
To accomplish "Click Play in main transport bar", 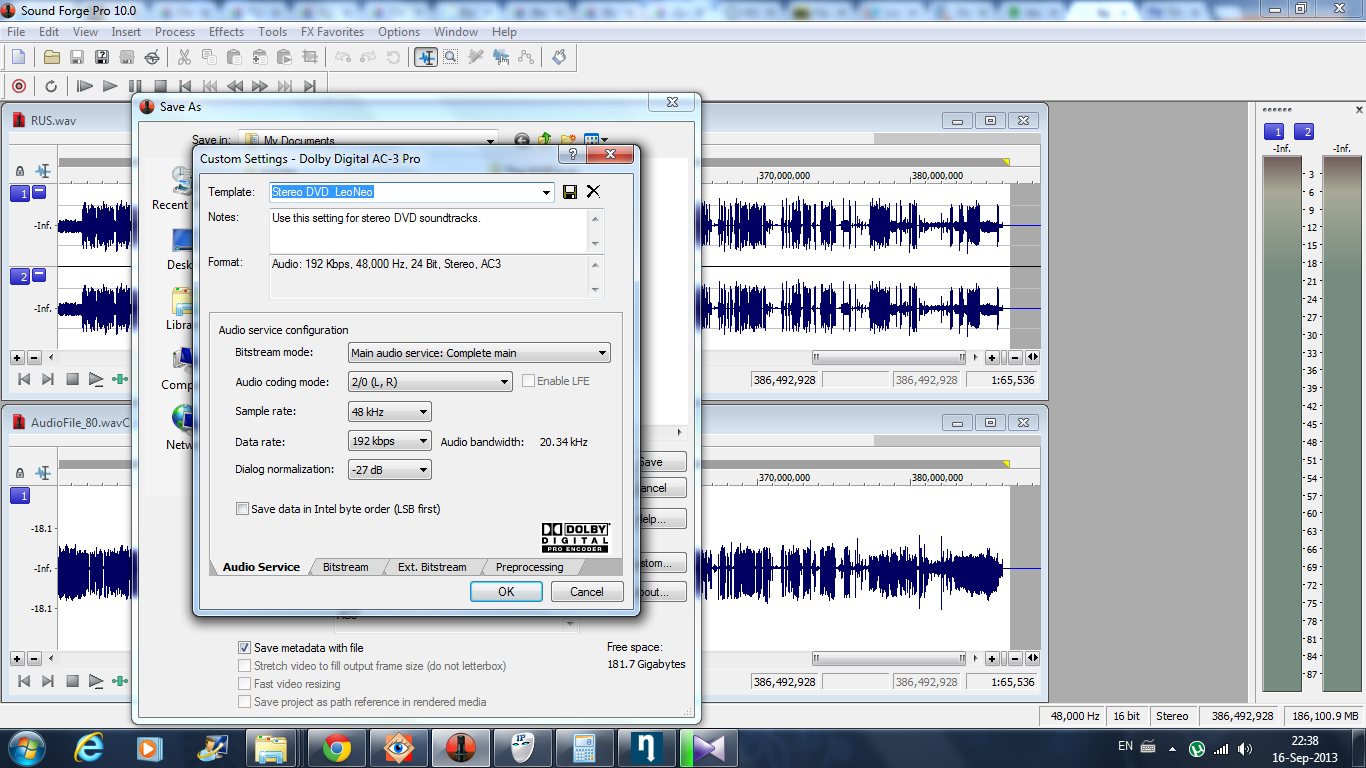I will click(110, 86).
